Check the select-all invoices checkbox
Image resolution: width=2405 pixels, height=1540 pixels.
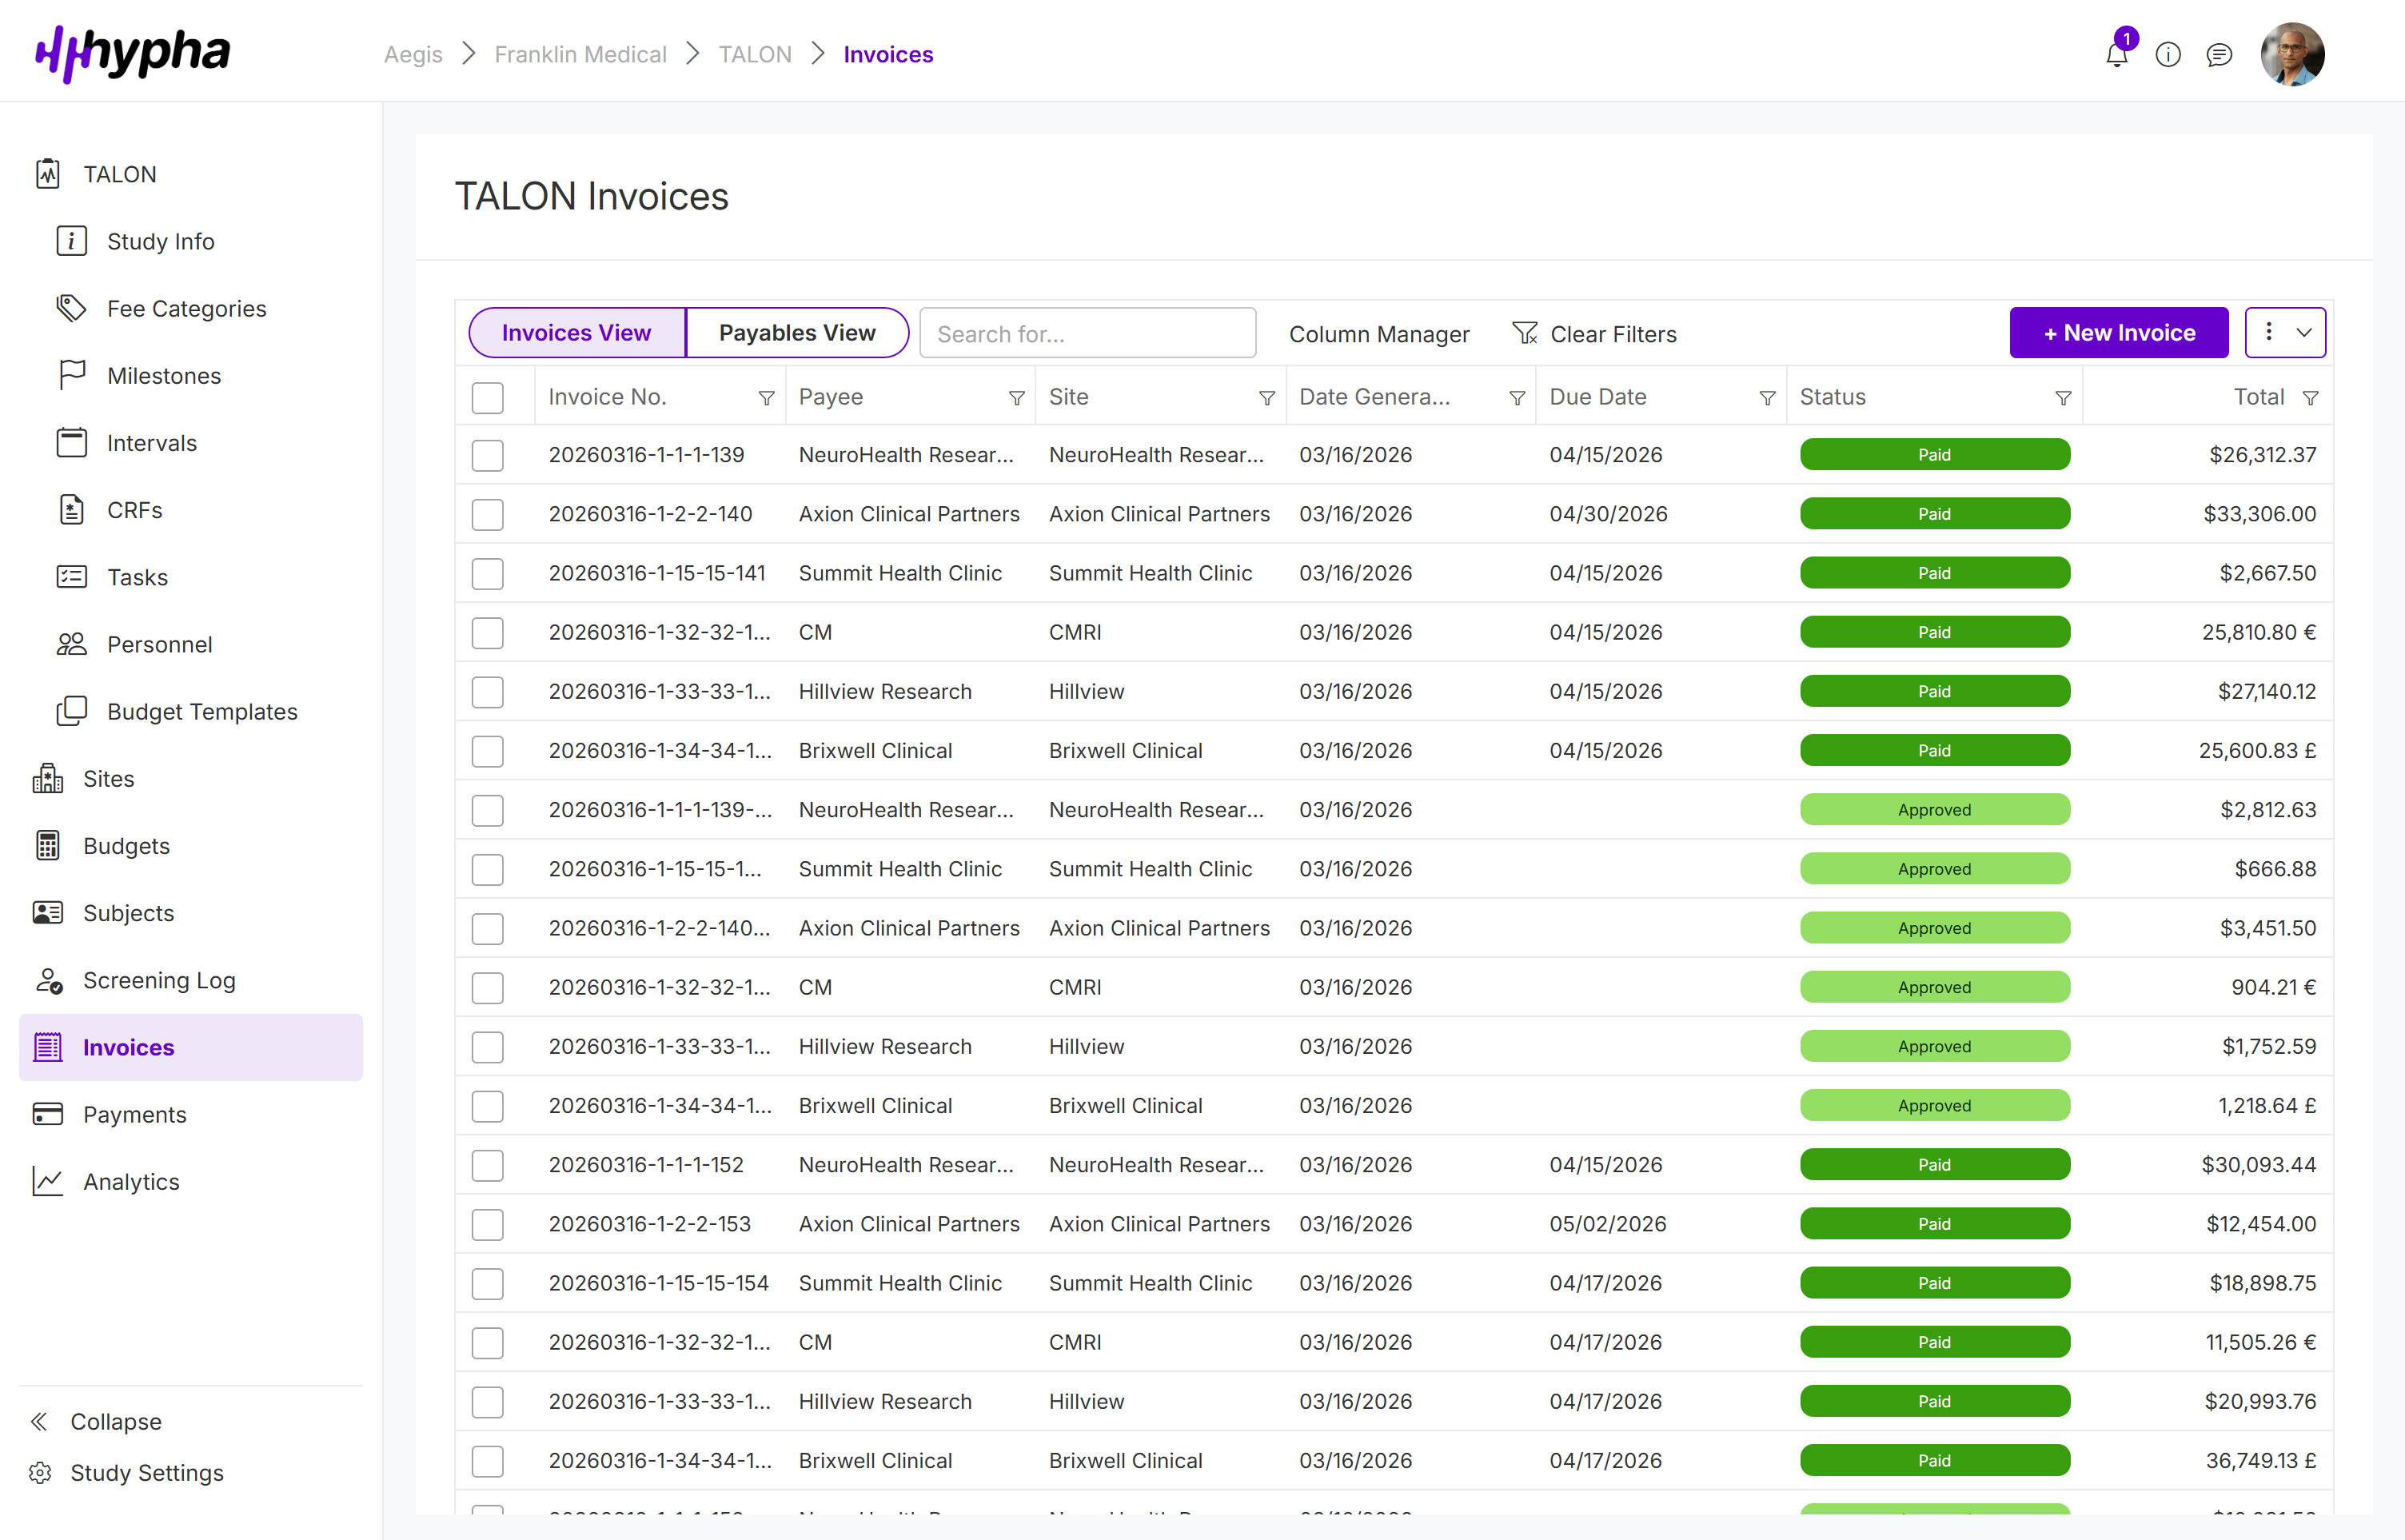click(488, 397)
